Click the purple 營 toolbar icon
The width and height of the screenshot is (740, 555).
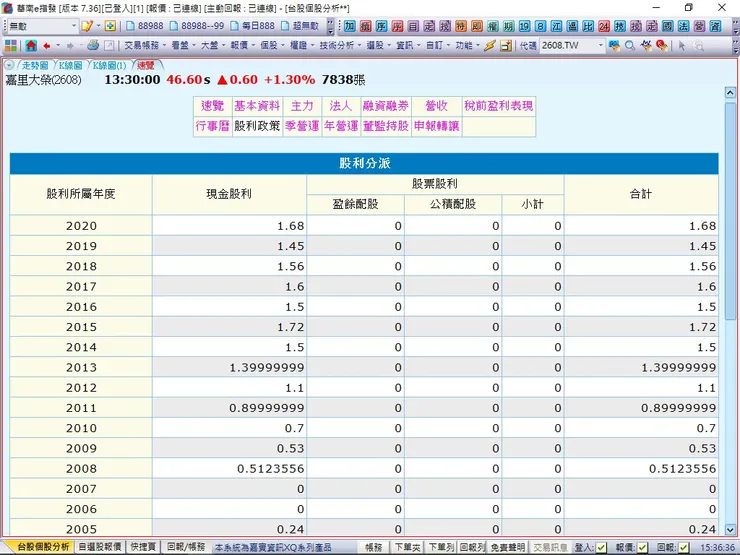coord(699,26)
